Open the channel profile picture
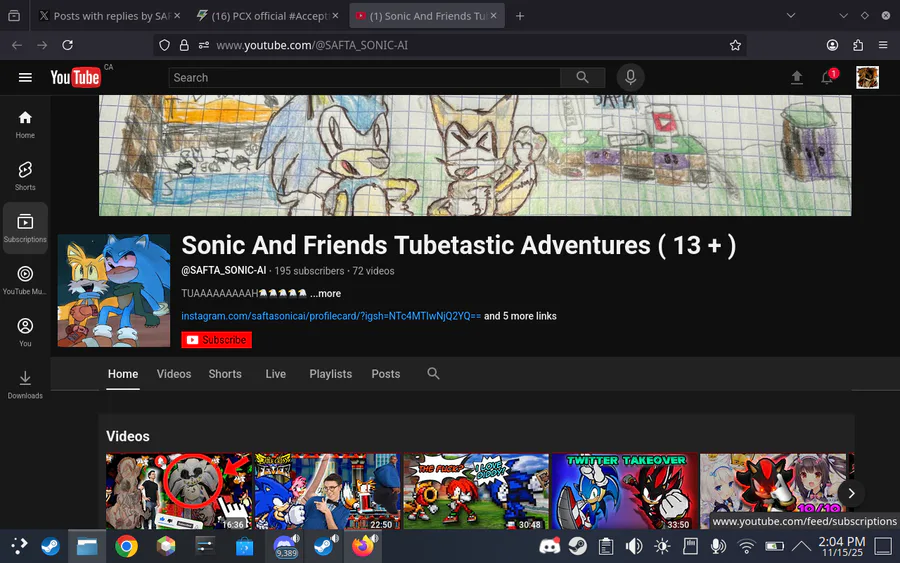 (x=114, y=290)
